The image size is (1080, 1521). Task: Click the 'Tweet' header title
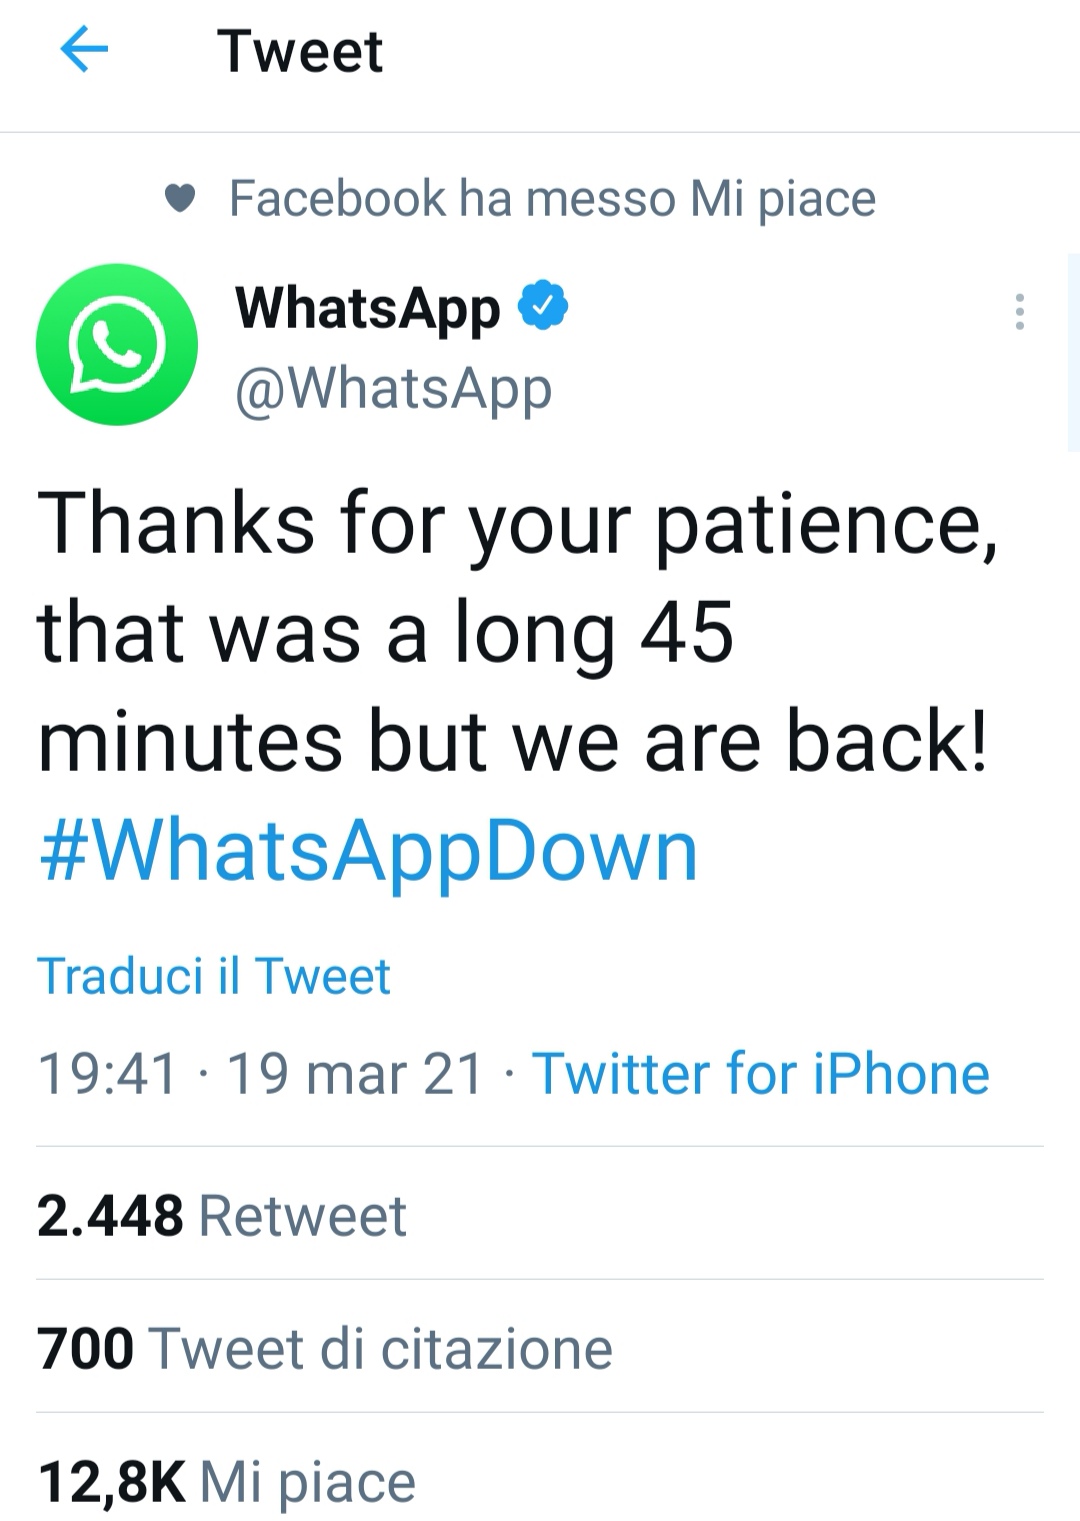tap(300, 52)
